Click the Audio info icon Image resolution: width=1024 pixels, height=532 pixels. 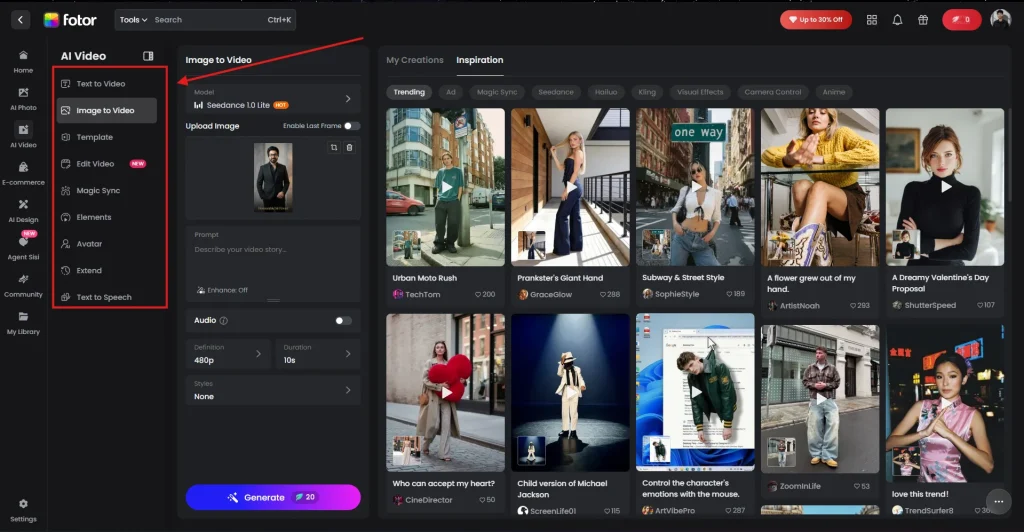coord(223,321)
